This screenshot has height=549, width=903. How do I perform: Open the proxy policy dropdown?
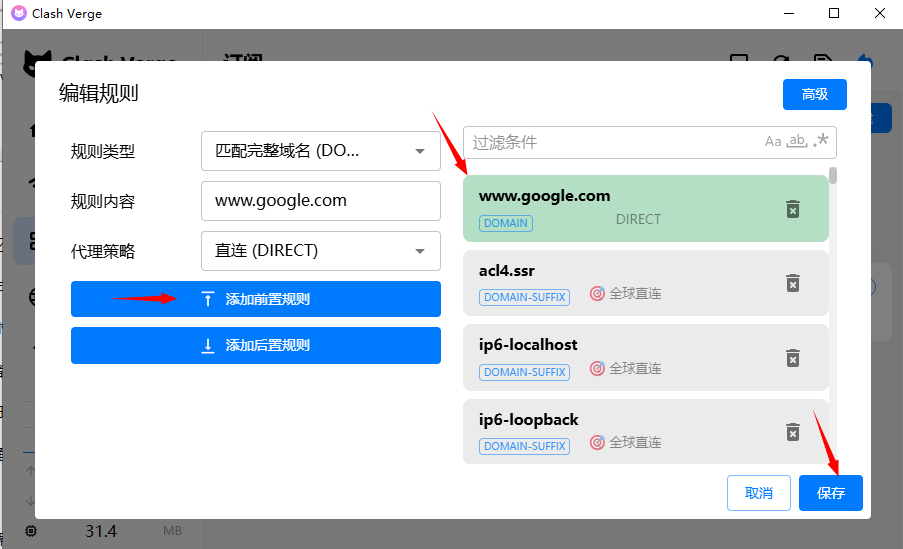click(321, 251)
